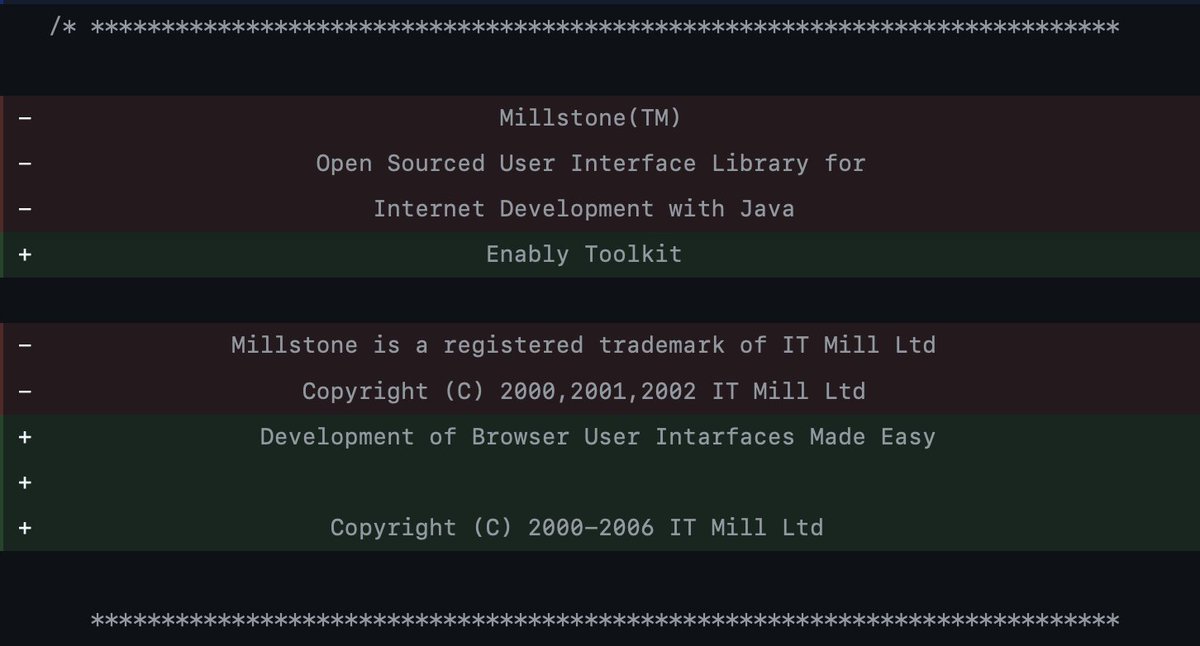Viewport: 1200px width, 646px height.
Task: Select 'Millstone is a registered trademark of IT Mill Ltd'
Action: pos(583,345)
